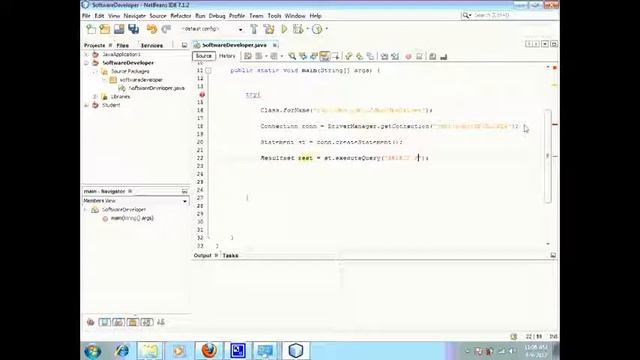This screenshot has width=640, height=360.
Task: Click the Source view button
Action: click(x=203, y=56)
